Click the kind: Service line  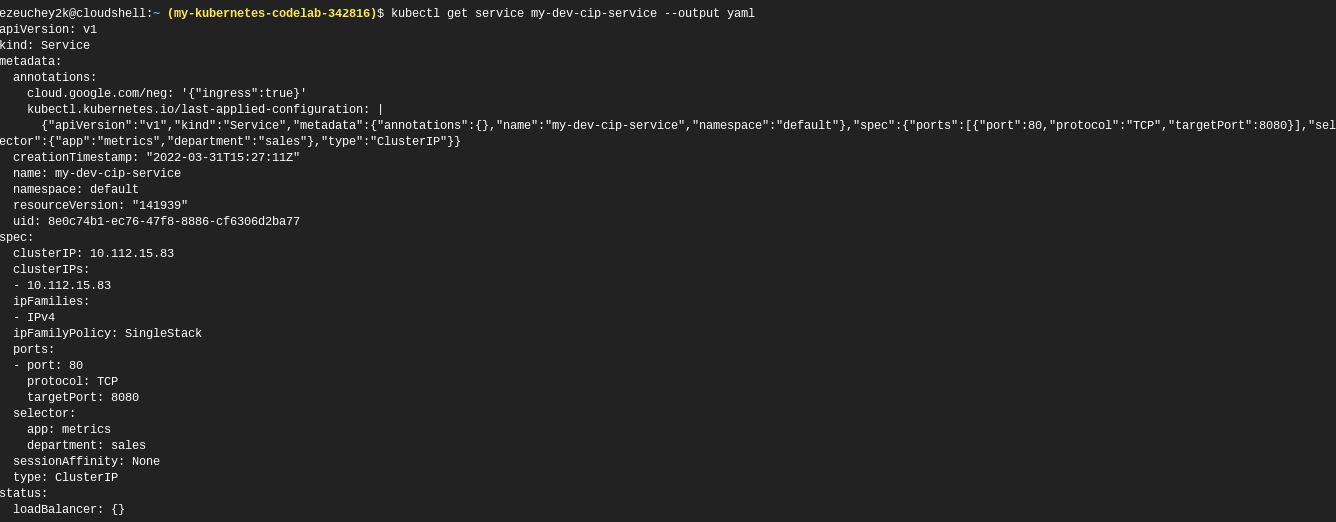[45, 46]
